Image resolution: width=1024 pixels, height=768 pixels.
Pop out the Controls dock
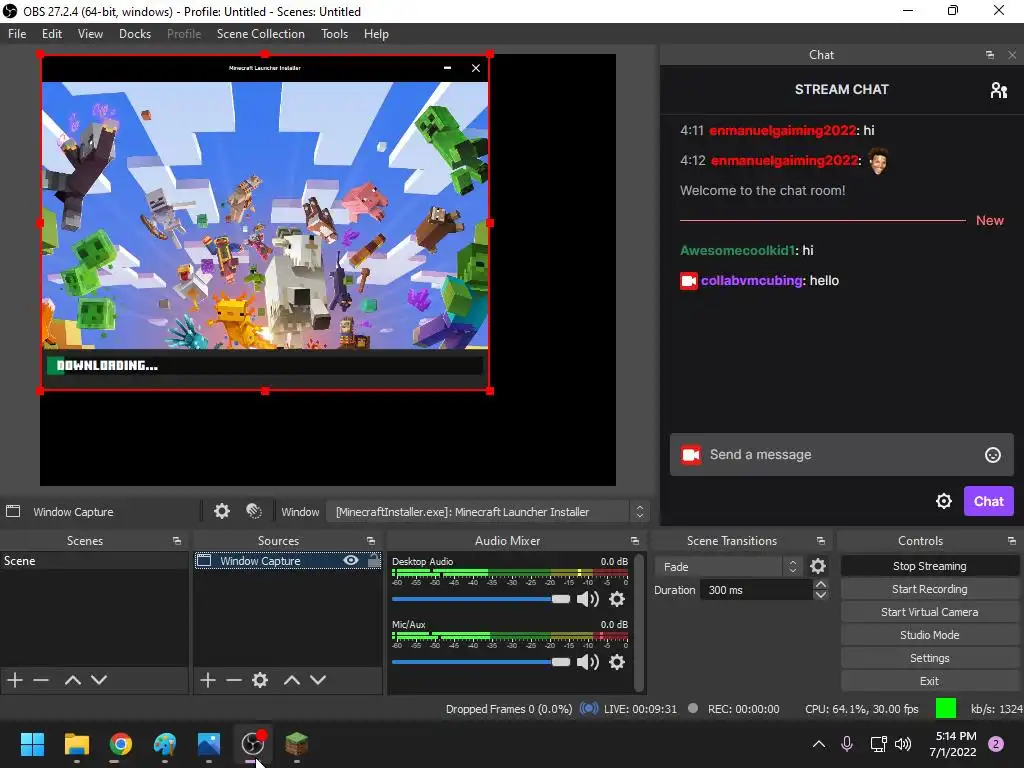click(x=1012, y=541)
